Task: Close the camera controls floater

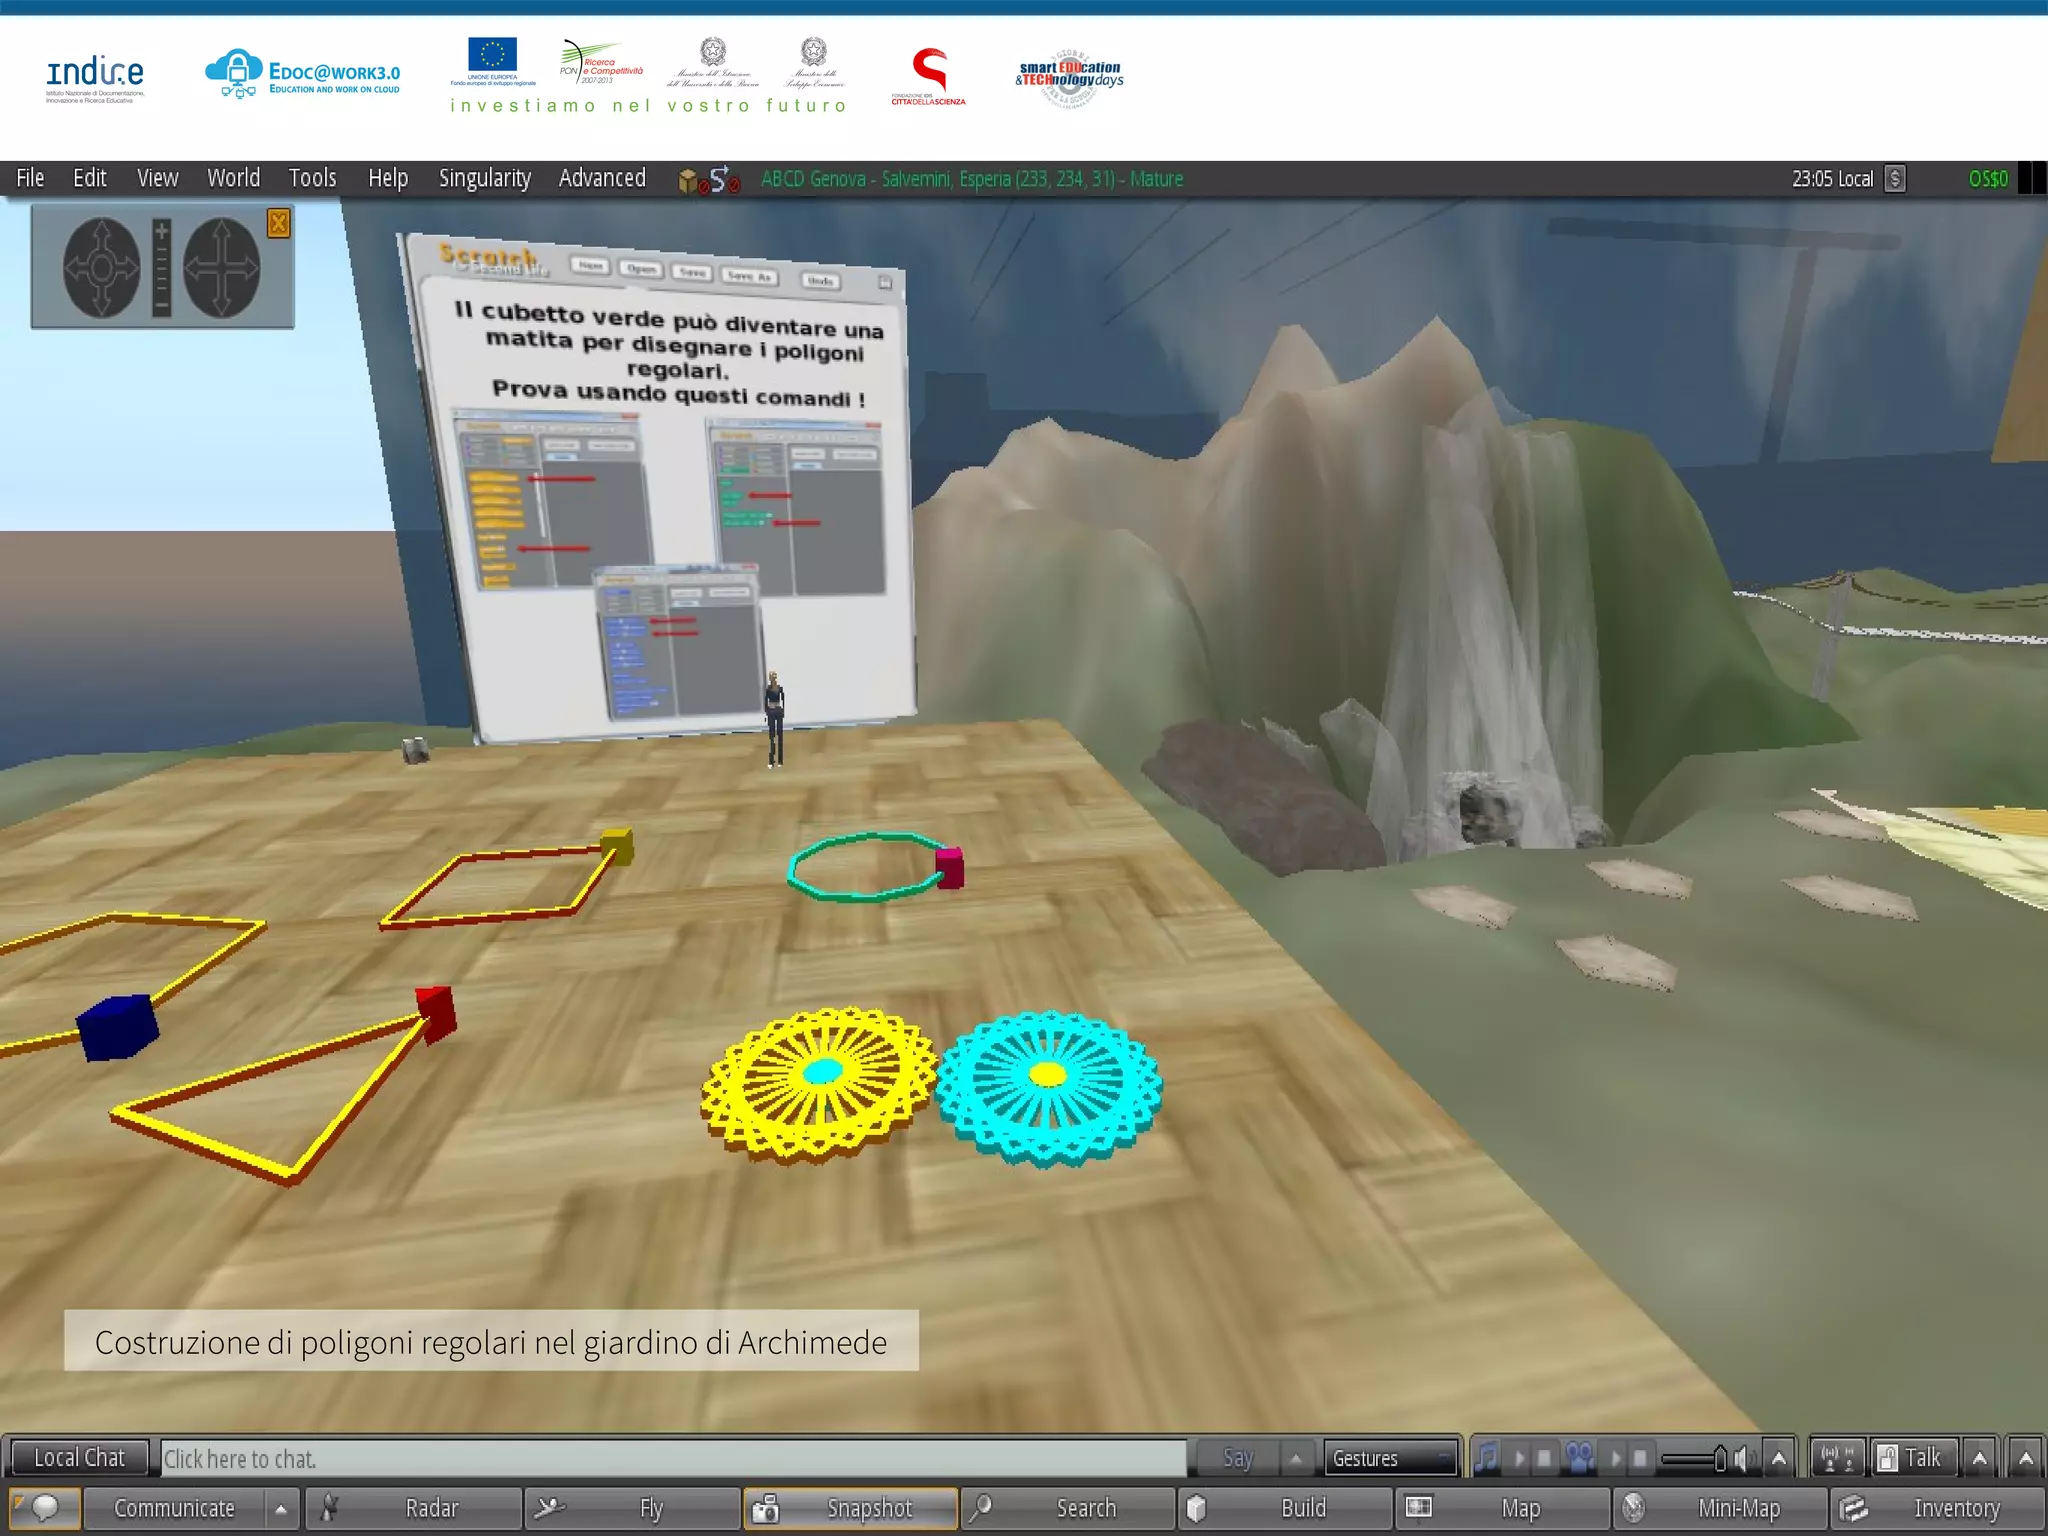Action: coord(278,223)
